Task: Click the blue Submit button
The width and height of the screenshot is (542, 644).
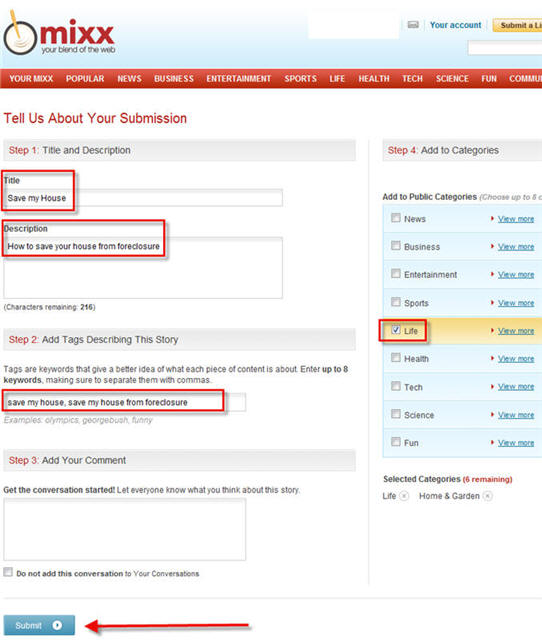Action: tap(39, 625)
